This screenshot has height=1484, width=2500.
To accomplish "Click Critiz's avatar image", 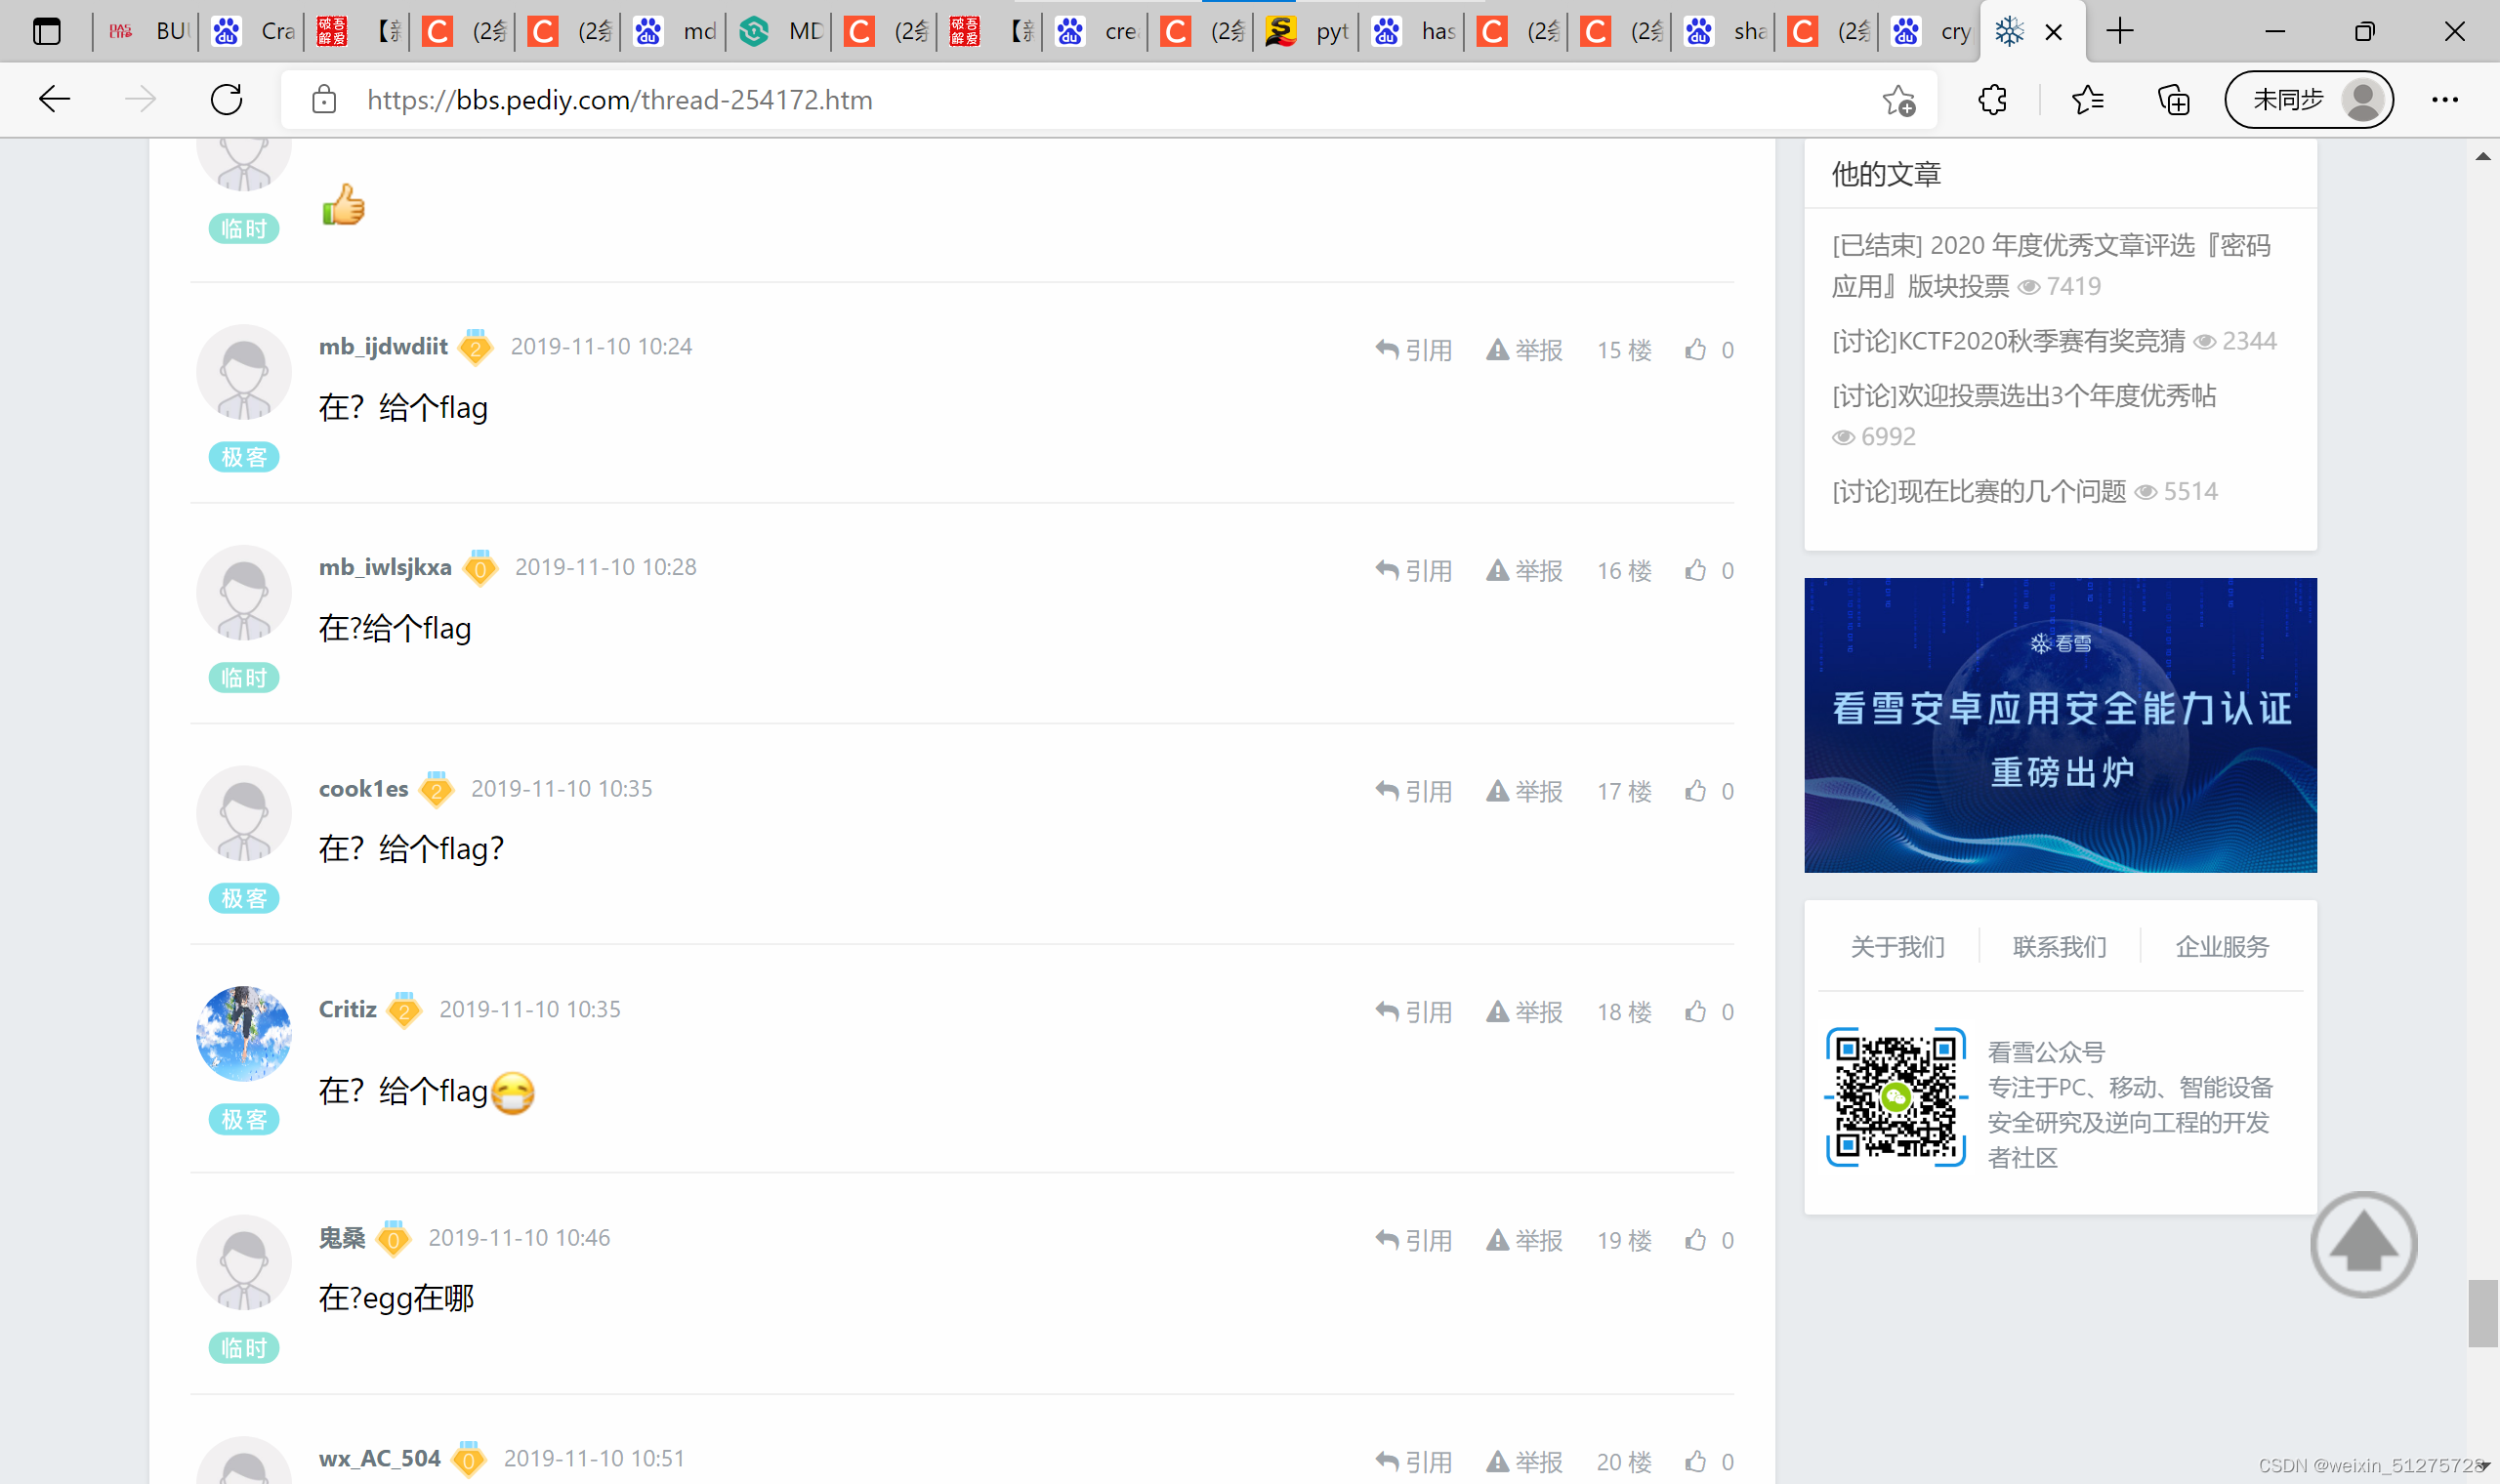I will [243, 1033].
